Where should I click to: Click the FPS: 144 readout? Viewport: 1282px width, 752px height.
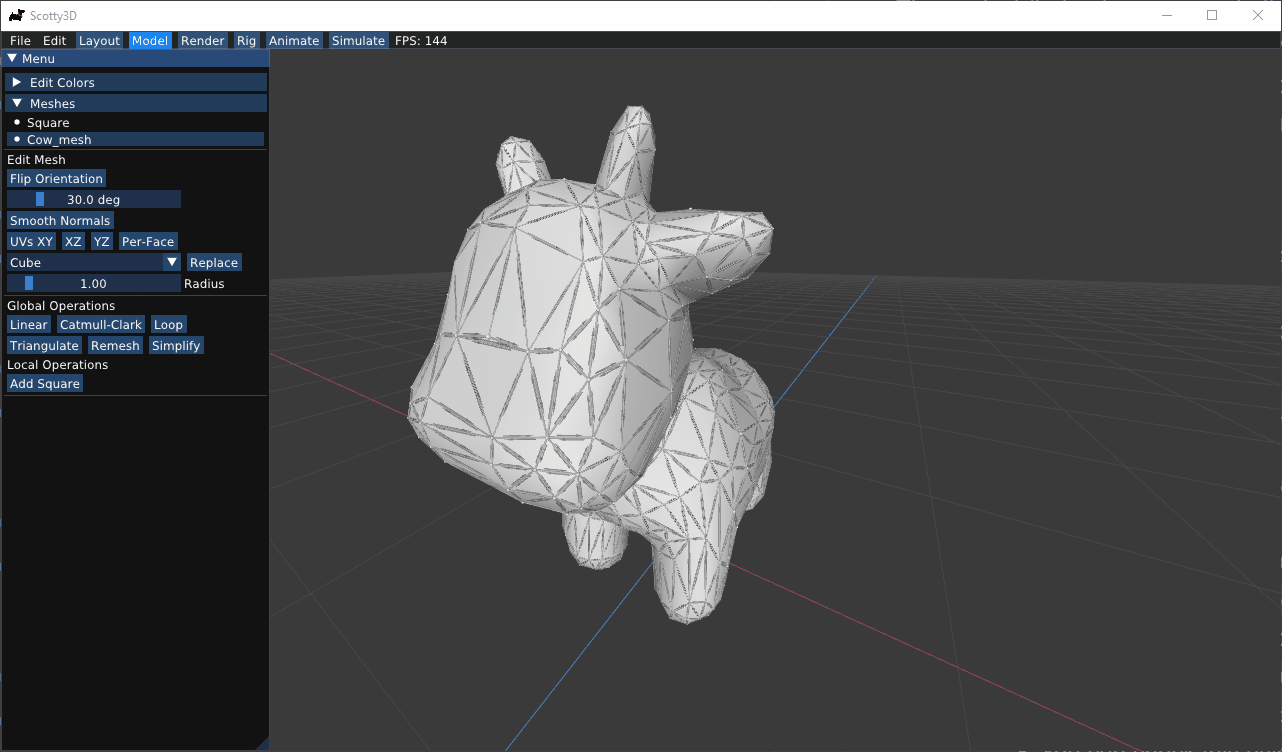421,41
